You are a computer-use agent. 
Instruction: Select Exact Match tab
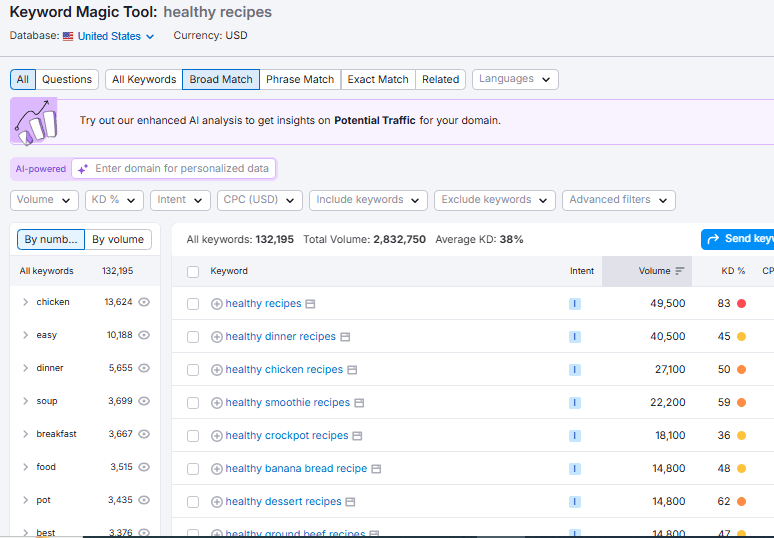[378, 79]
